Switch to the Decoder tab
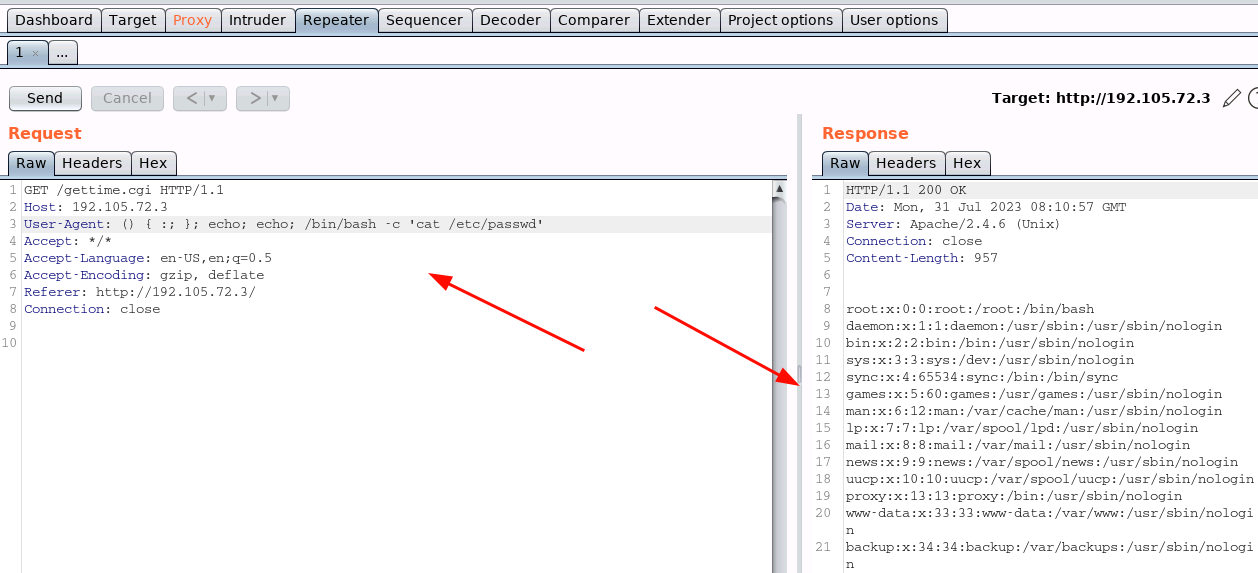1258x573 pixels. 510,20
